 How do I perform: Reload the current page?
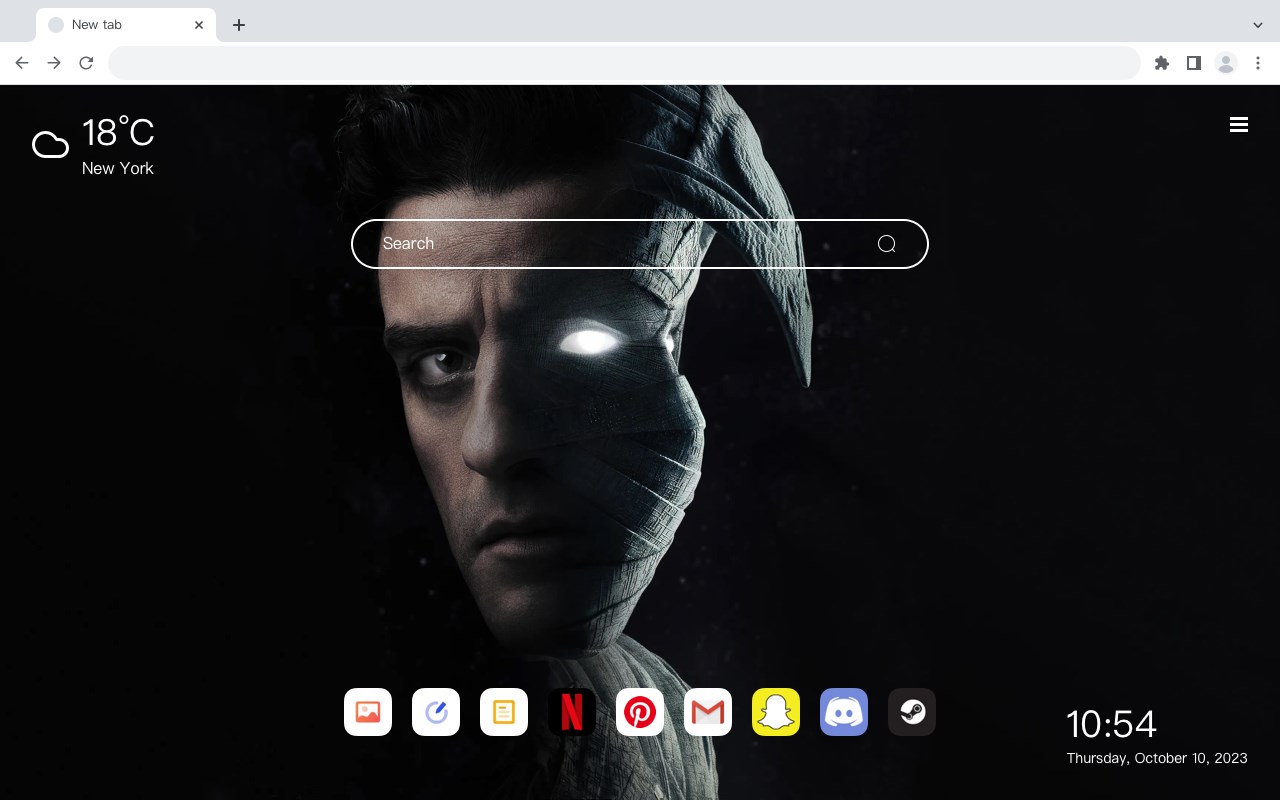(x=86, y=63)
